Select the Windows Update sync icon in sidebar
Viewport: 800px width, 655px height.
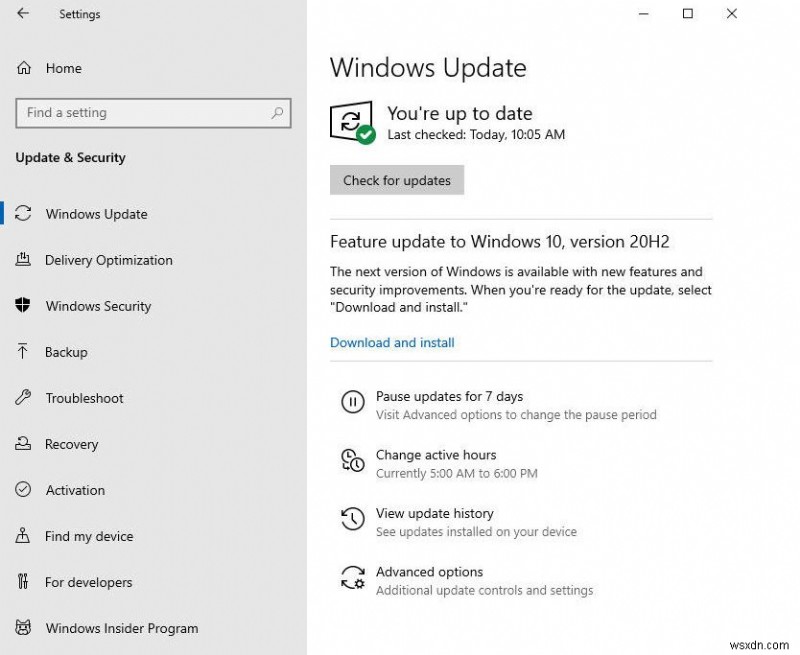pyautogui.click(x=22, y=213)
